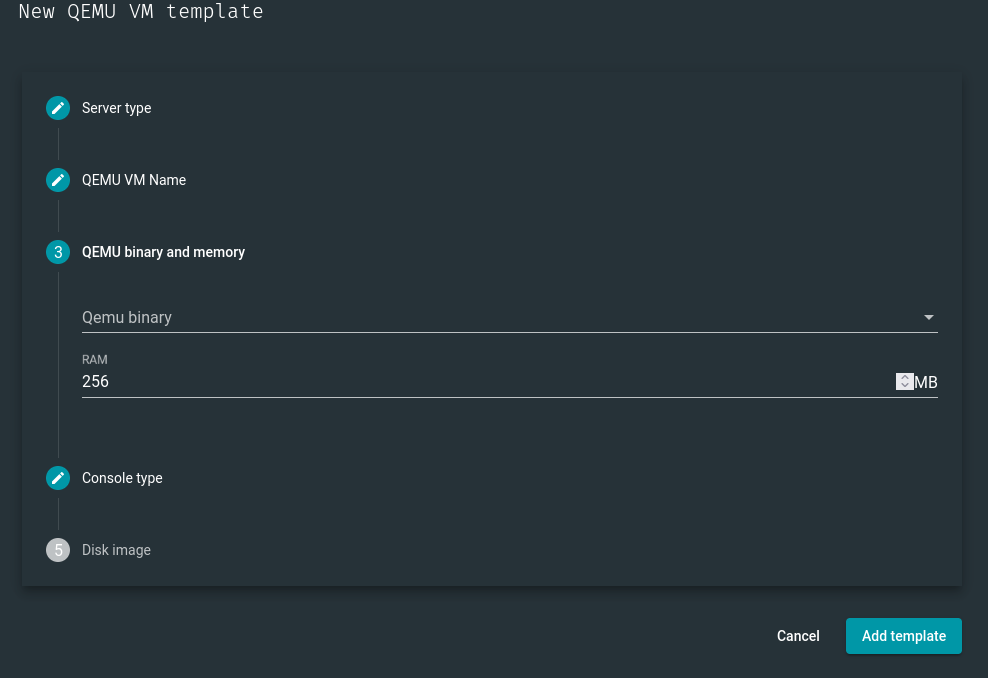
Task: Open the Disk image step
Action: tap(116, 550)
